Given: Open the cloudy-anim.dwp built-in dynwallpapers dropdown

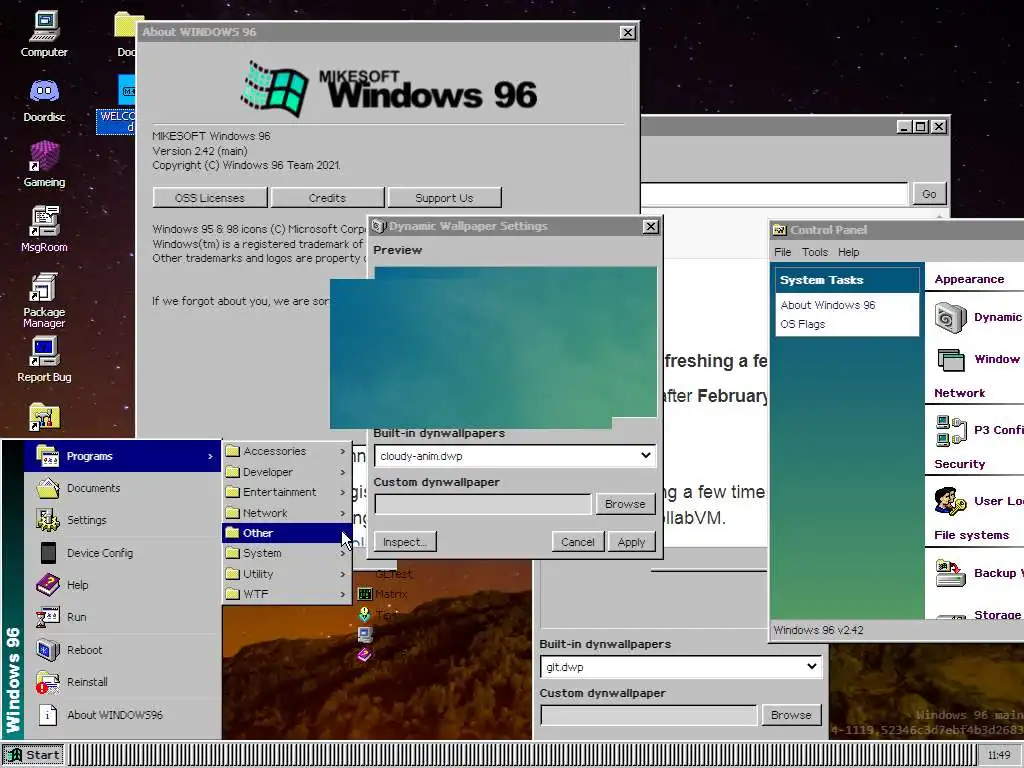Looking at the screenshot, I should point(515,456).
